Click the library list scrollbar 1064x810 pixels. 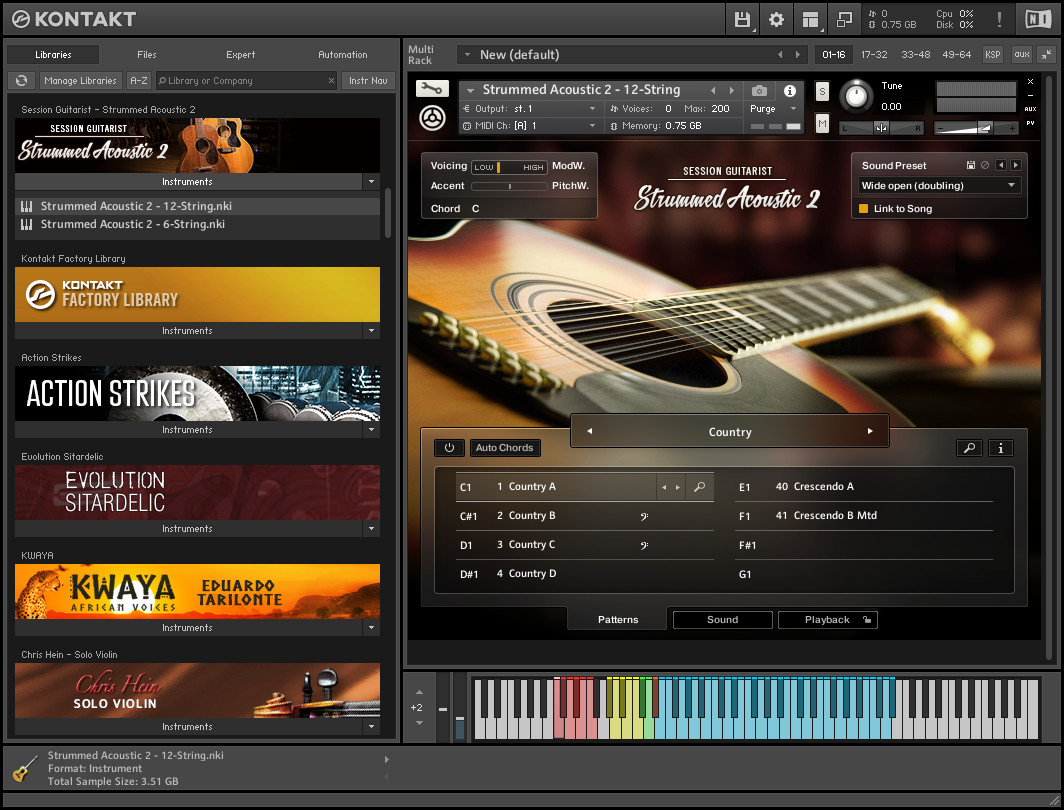point(388,213)
